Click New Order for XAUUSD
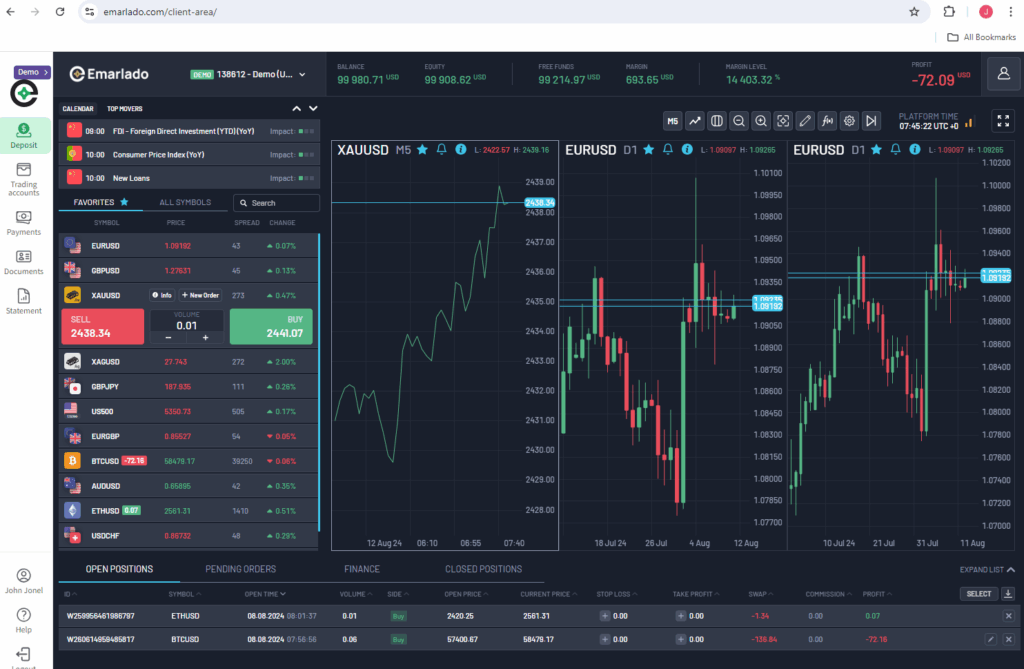 (x=200, y=295)
